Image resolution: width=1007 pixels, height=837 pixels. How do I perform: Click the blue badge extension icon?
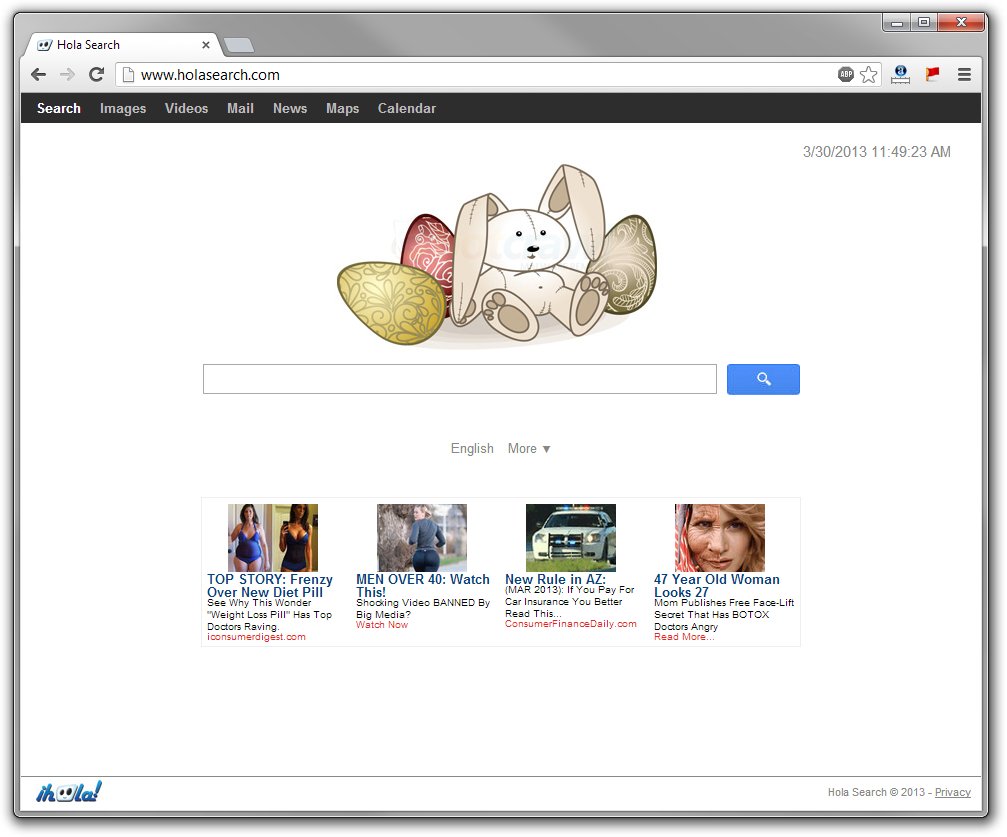tap(900, 75)
